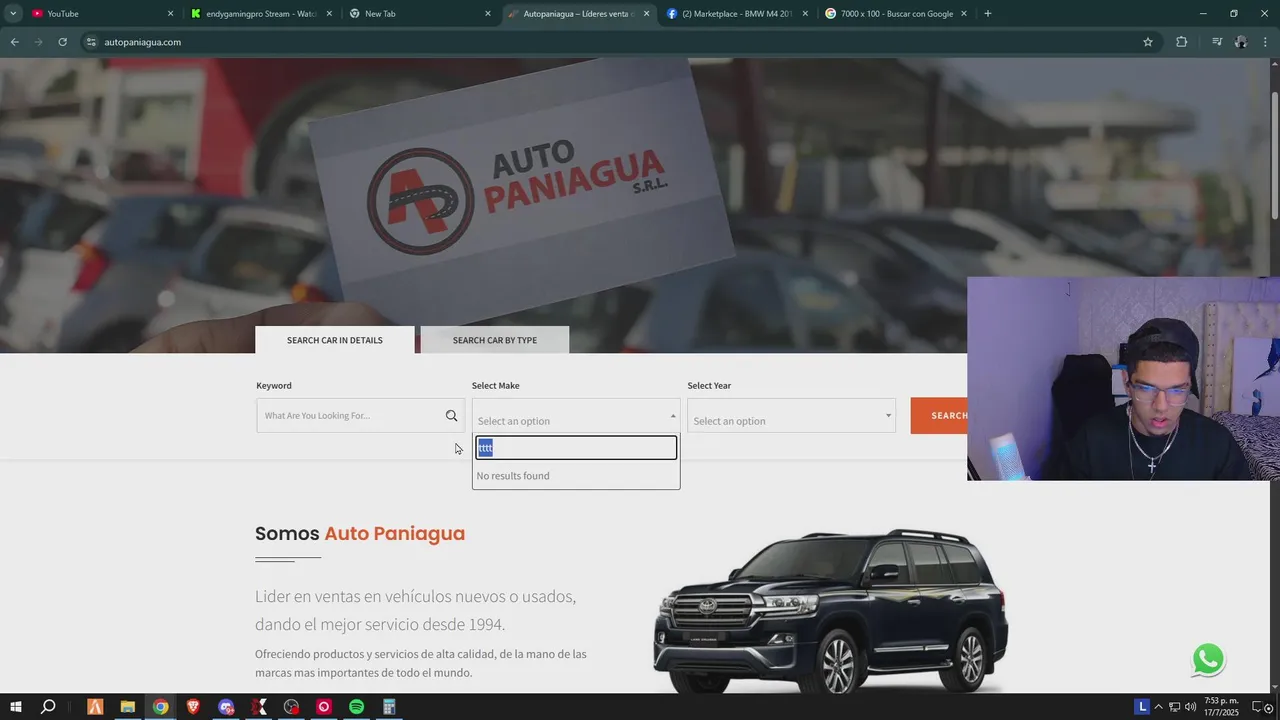The height and width of the screenshot is (720, 1280).
Task: Open Chrome extensions puzzle icon
Action: 1182,42
